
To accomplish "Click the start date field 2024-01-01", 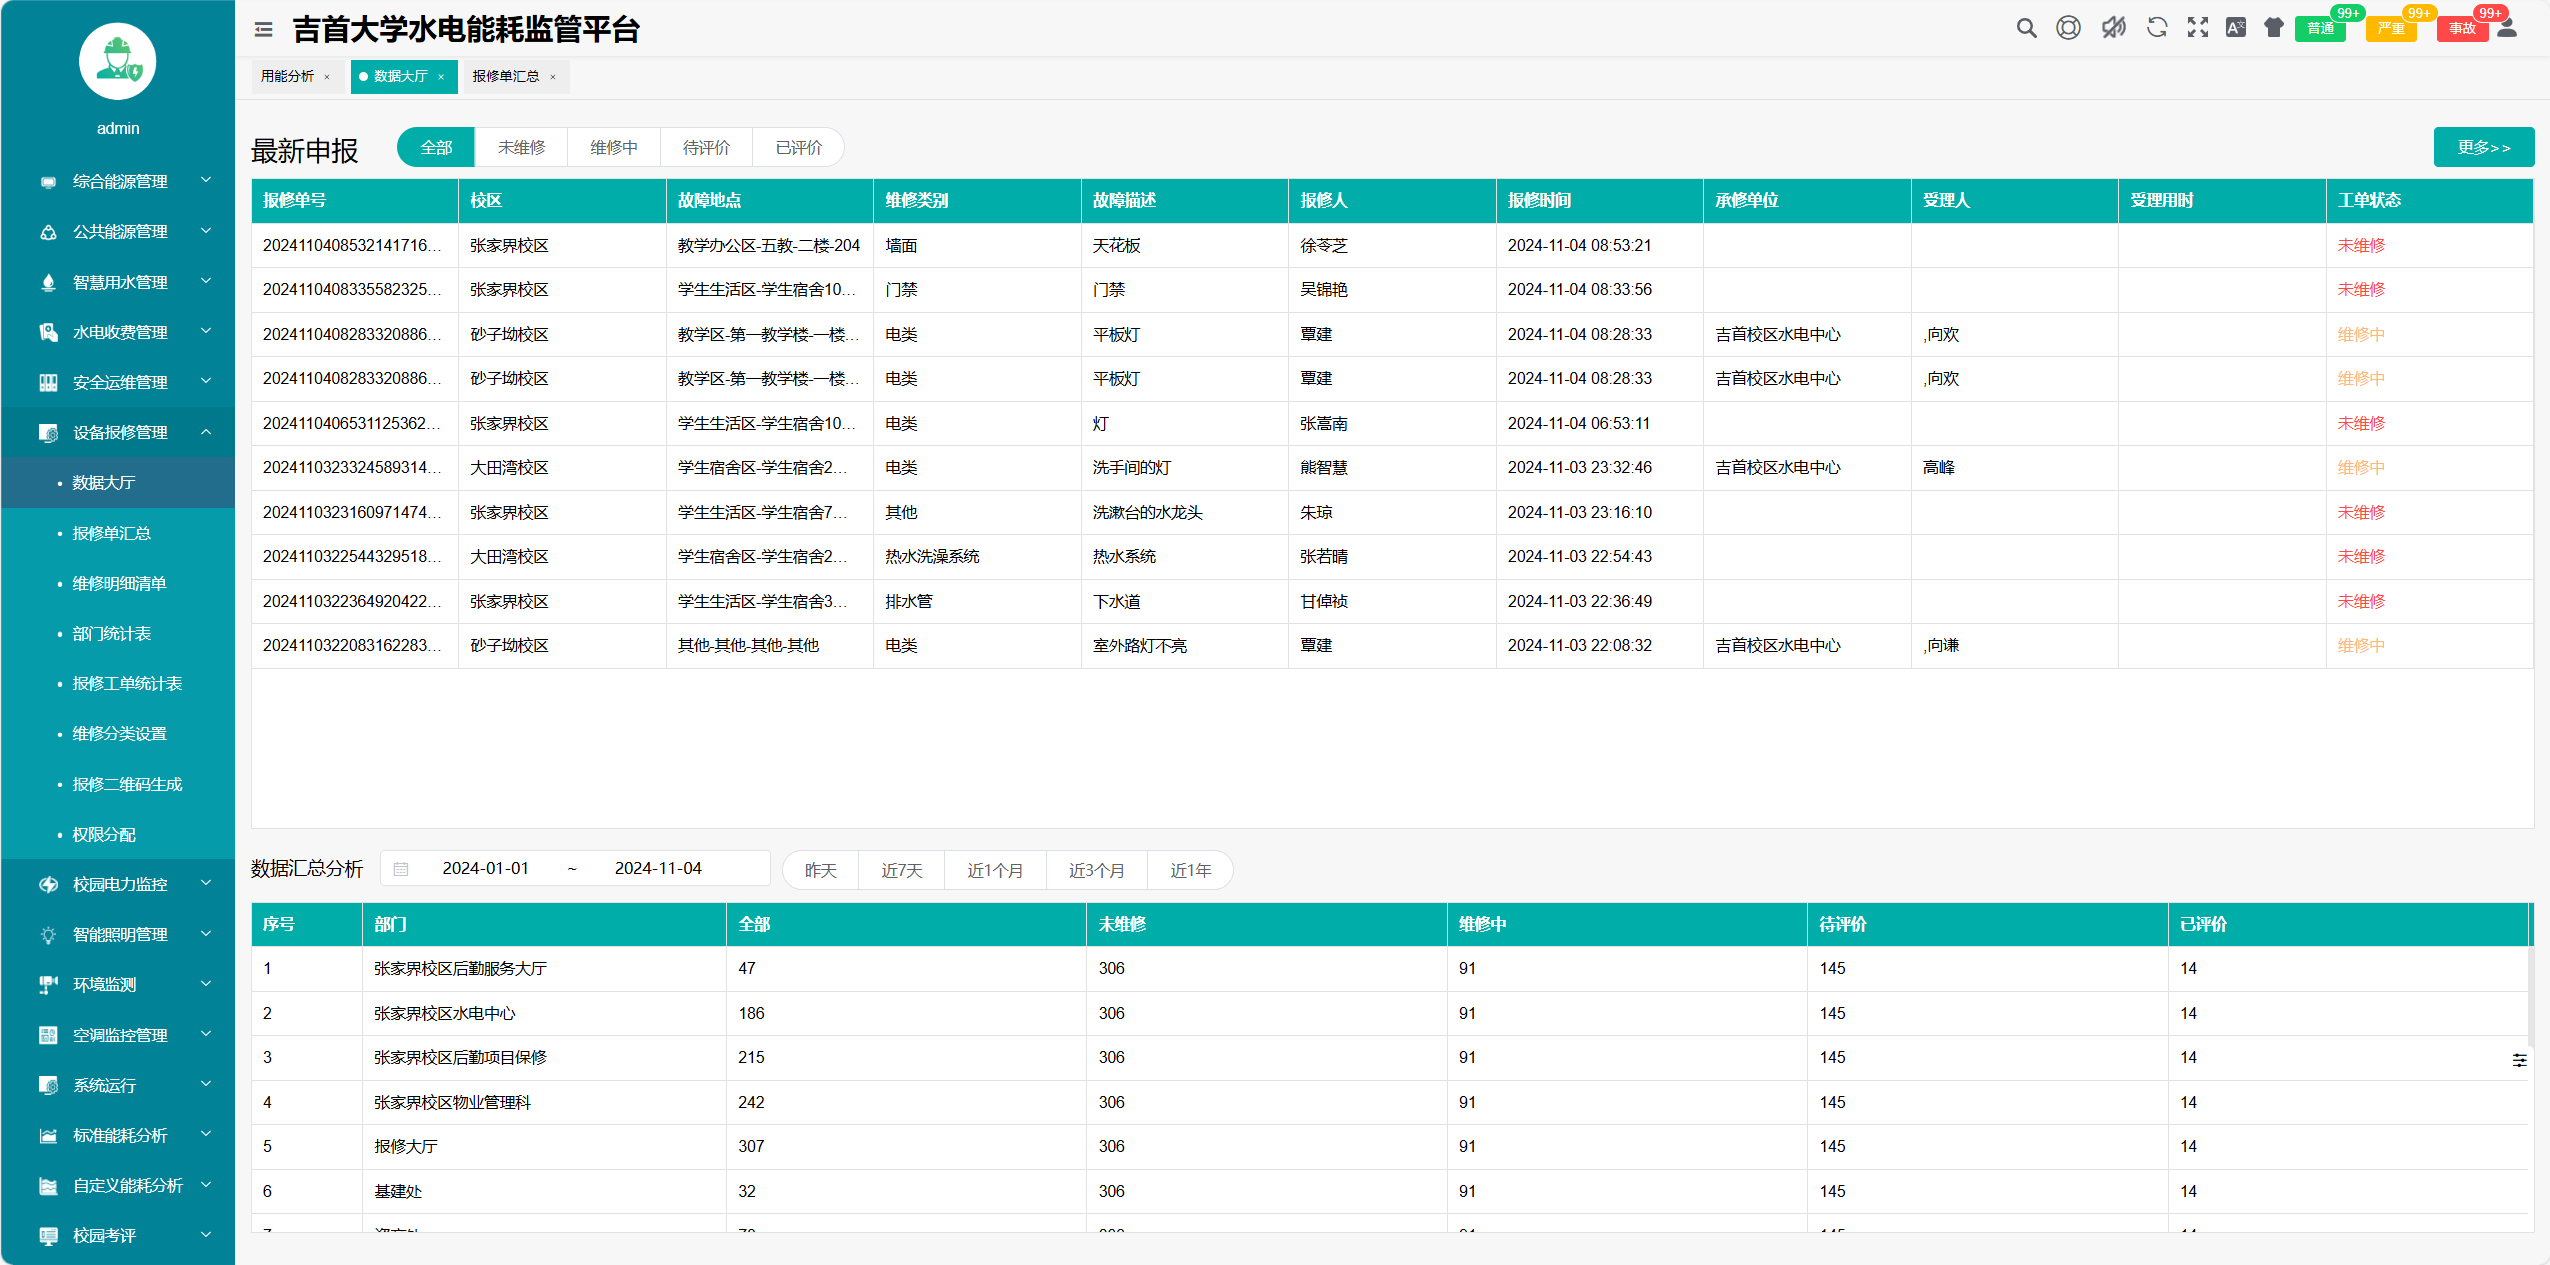I will click(x=485, y=868).
